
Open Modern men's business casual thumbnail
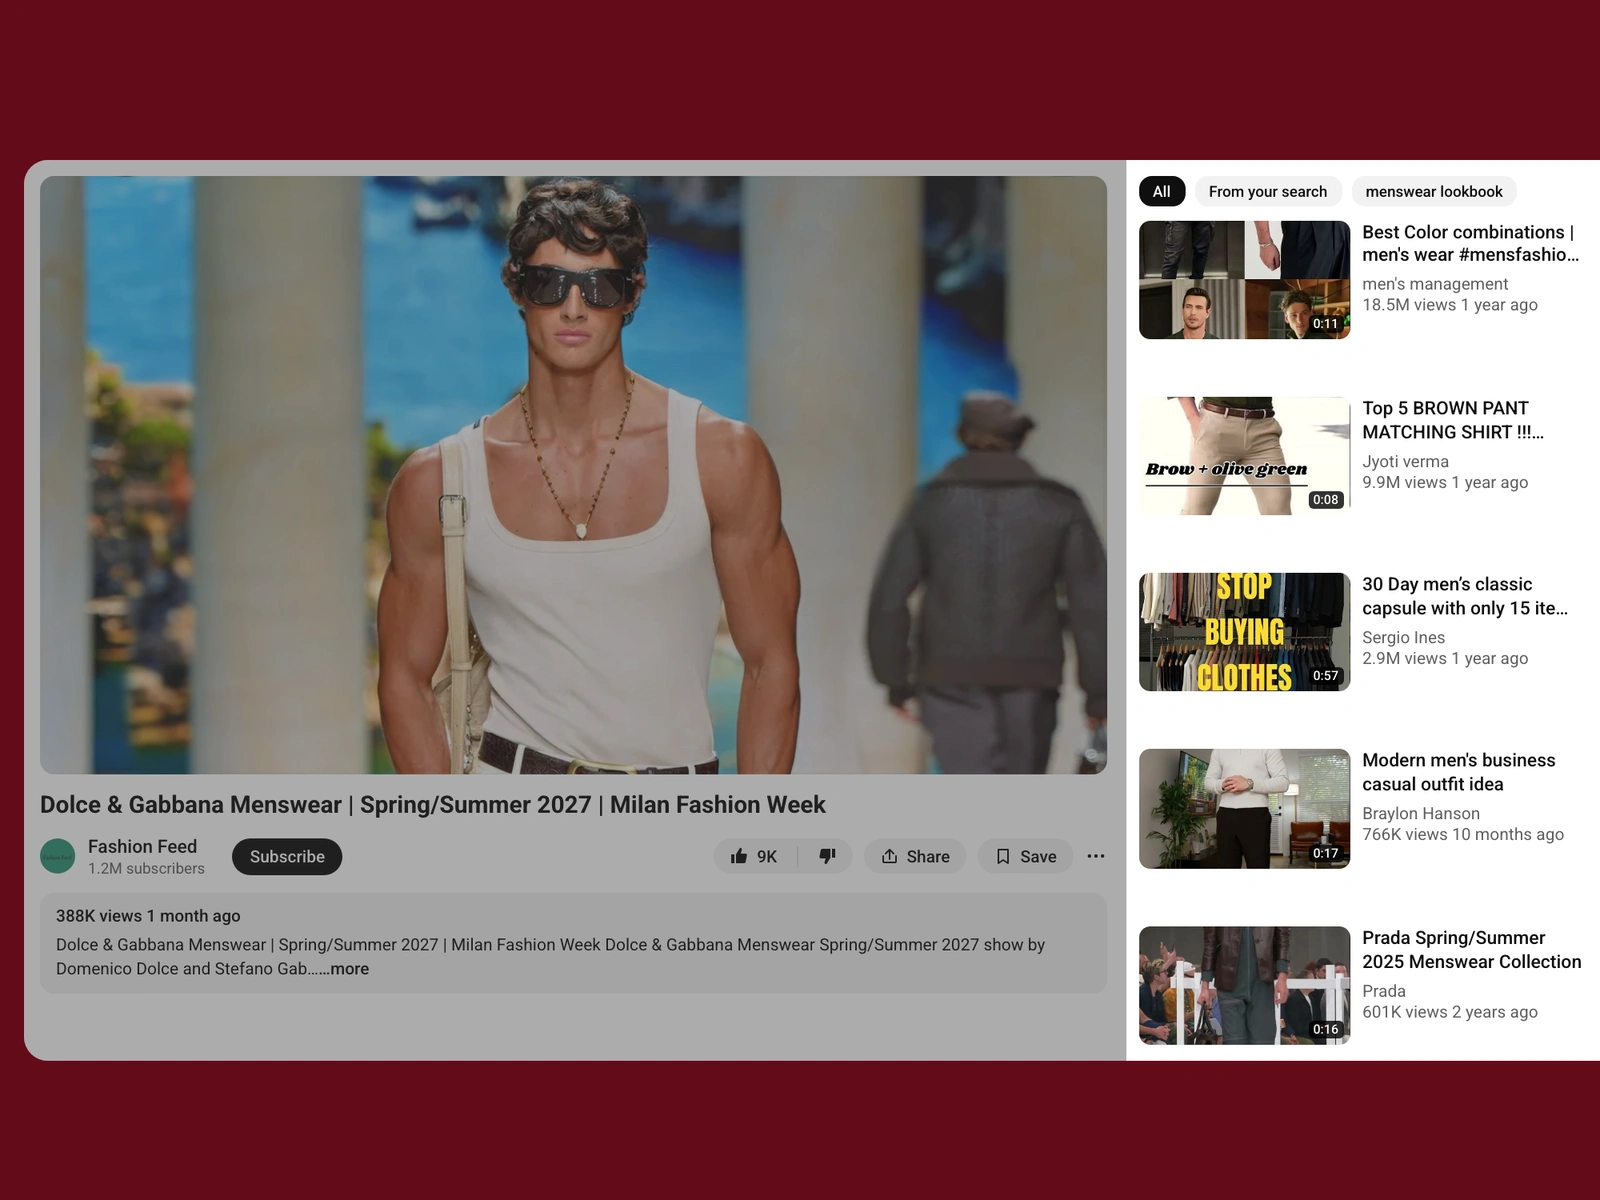1245,808
